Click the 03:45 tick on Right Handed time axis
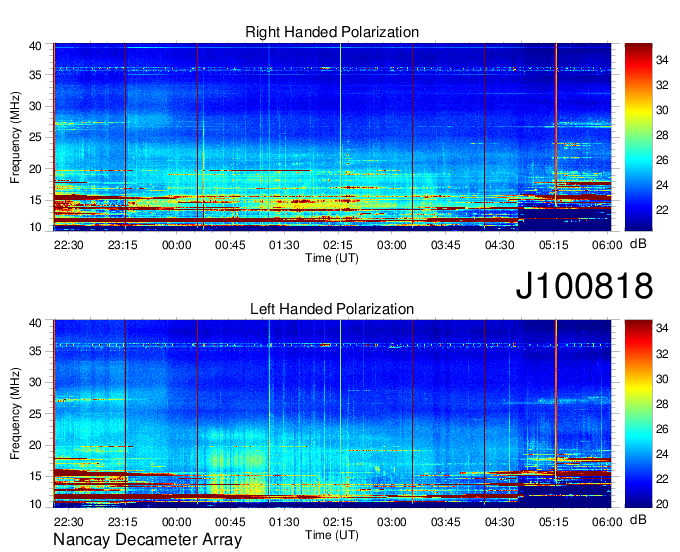Viewport: 680px width, 552px height. point(445,245)
